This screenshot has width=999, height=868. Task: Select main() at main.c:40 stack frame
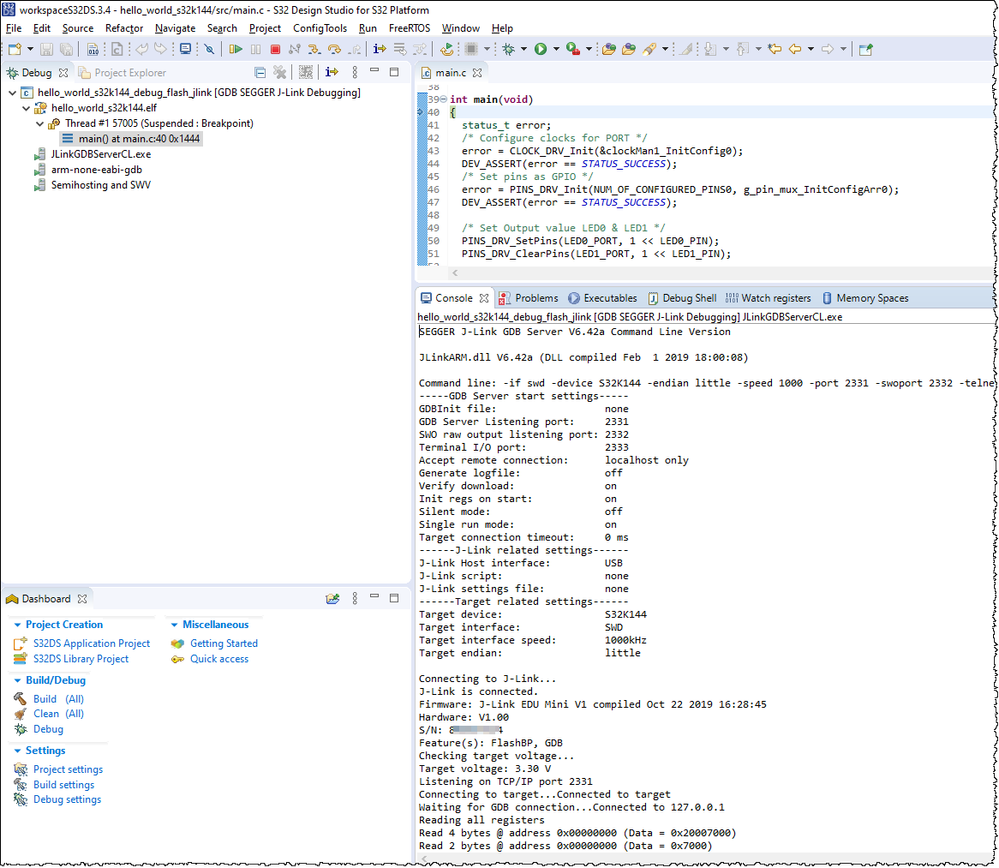point(132,138)
